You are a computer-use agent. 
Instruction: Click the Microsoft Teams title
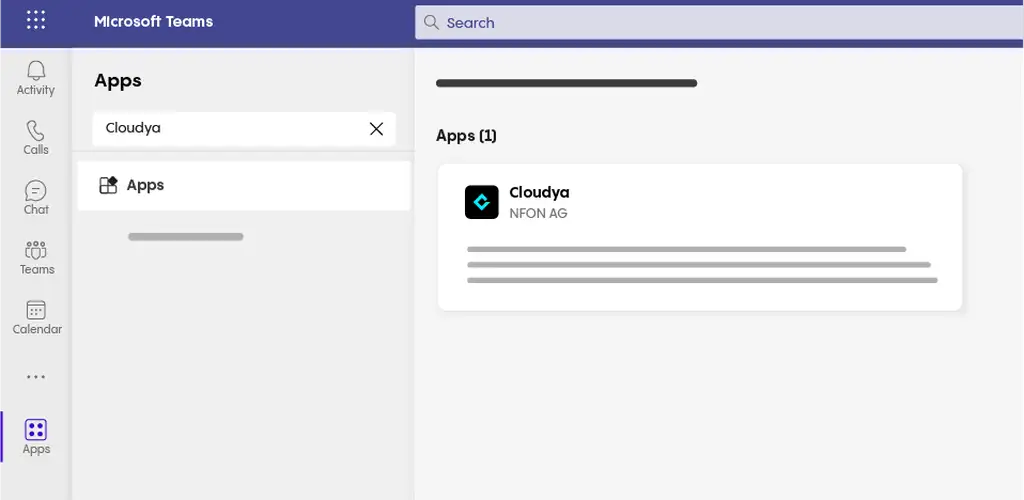(x=153, y=21)
